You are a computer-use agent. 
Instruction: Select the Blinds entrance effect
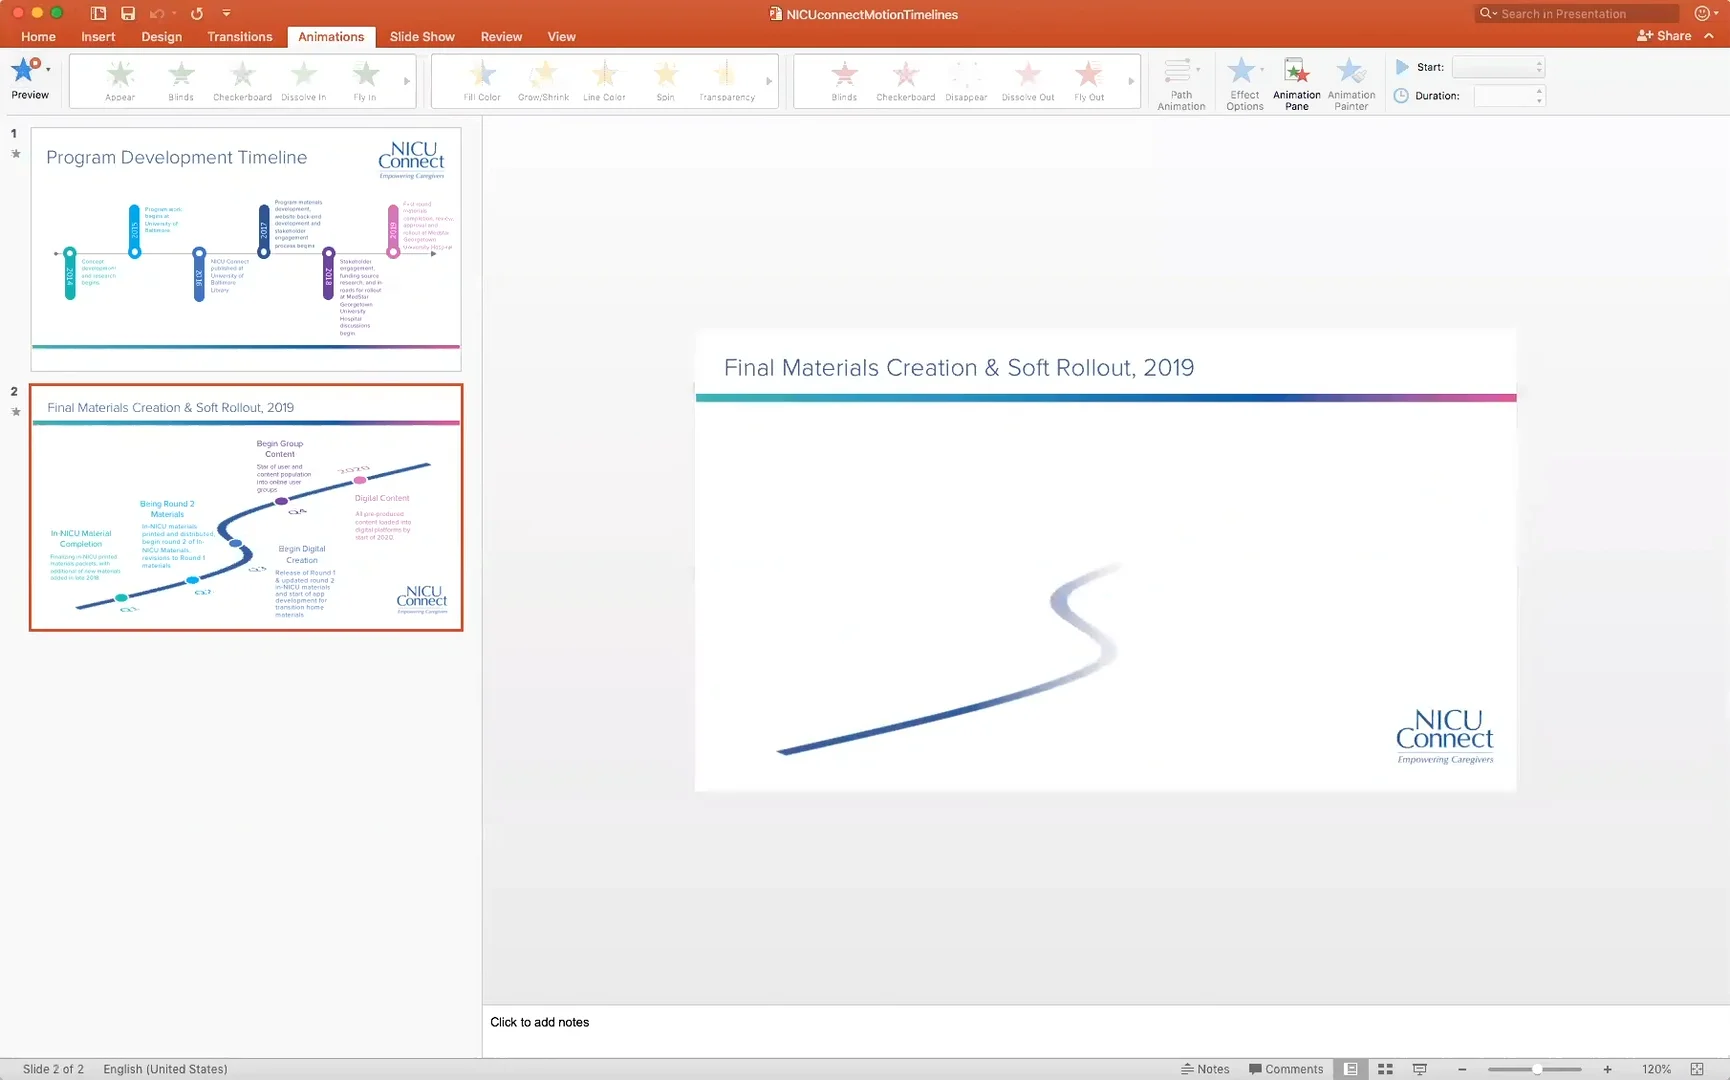181,80
